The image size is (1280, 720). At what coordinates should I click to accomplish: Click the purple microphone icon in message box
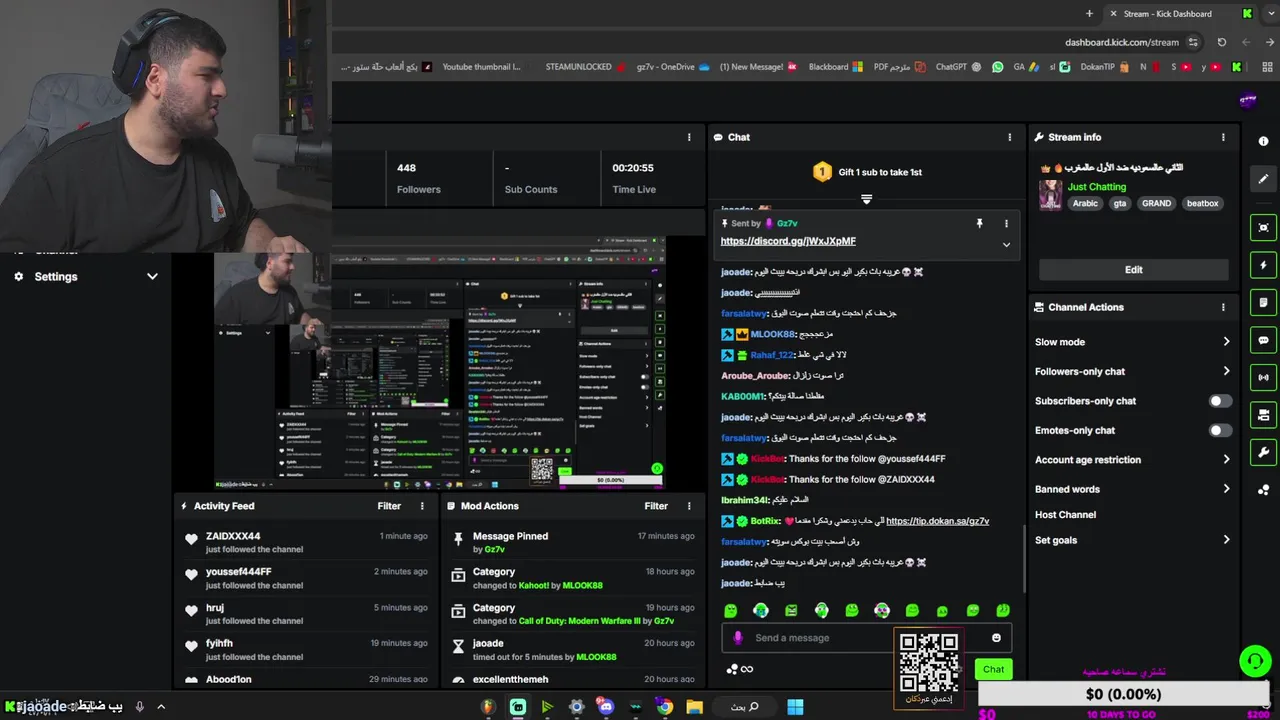click(738, 638)
